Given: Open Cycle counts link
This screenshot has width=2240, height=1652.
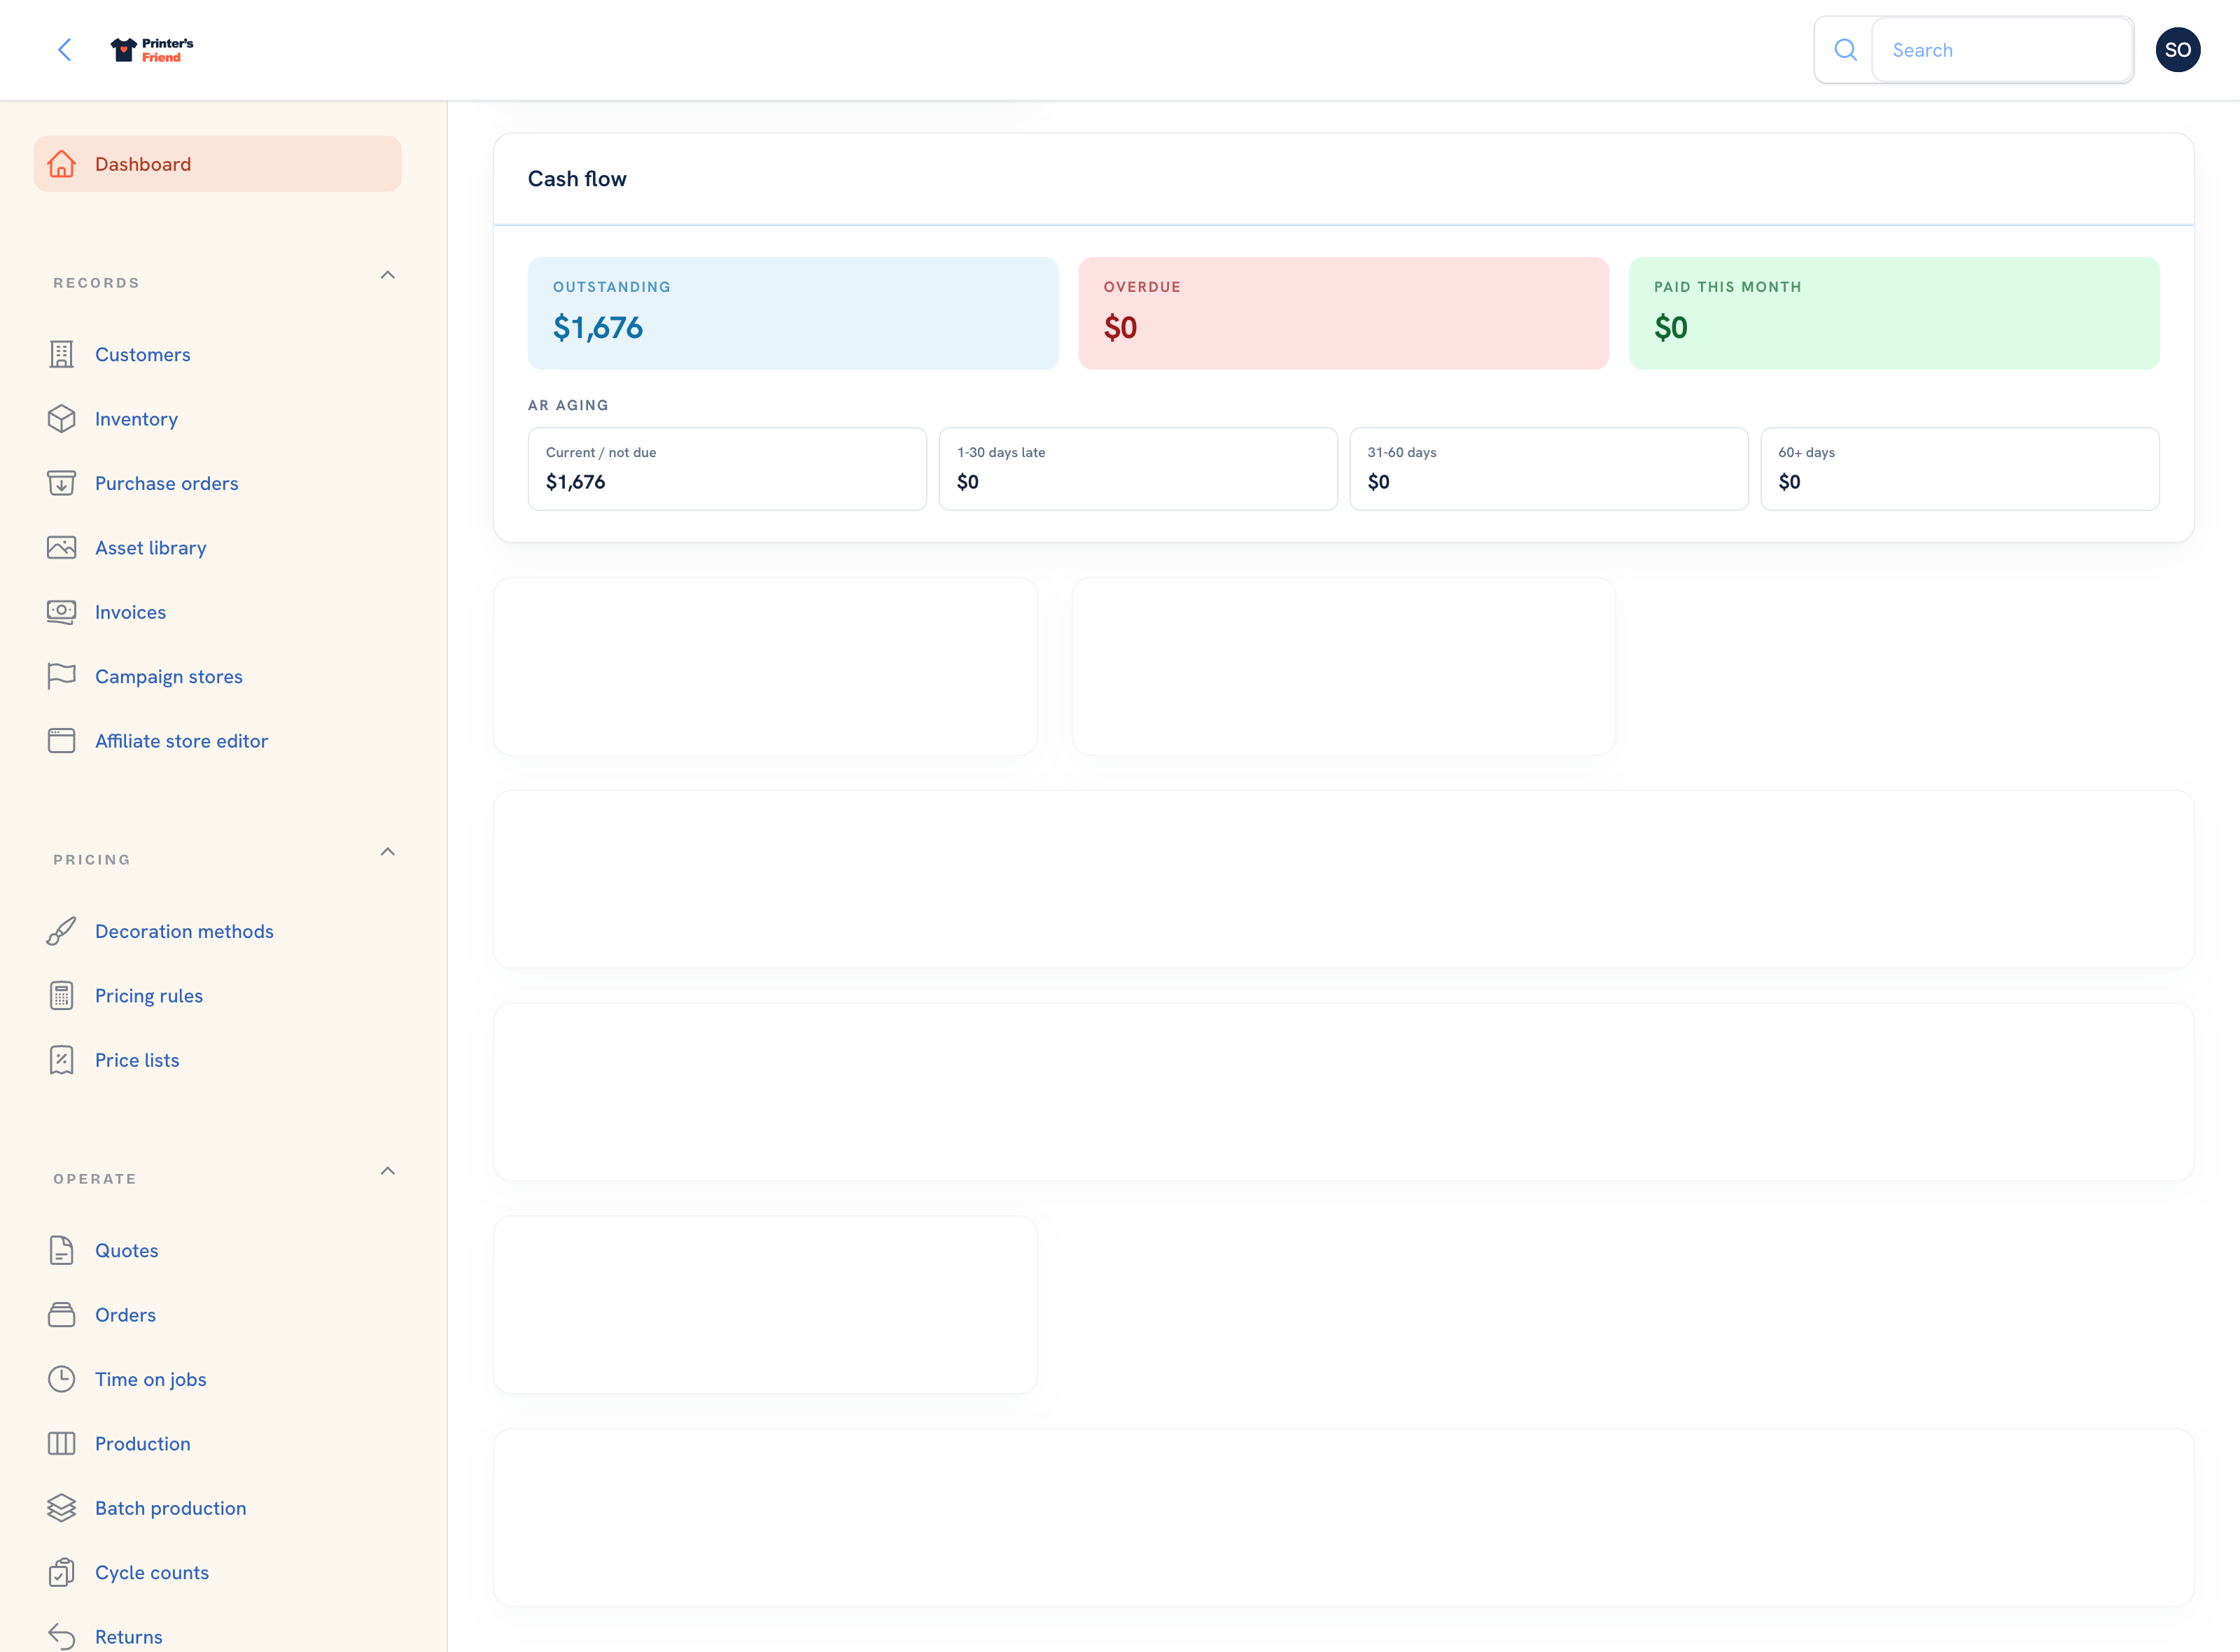Looking at the screenshot, I should tap(152, 1573).
